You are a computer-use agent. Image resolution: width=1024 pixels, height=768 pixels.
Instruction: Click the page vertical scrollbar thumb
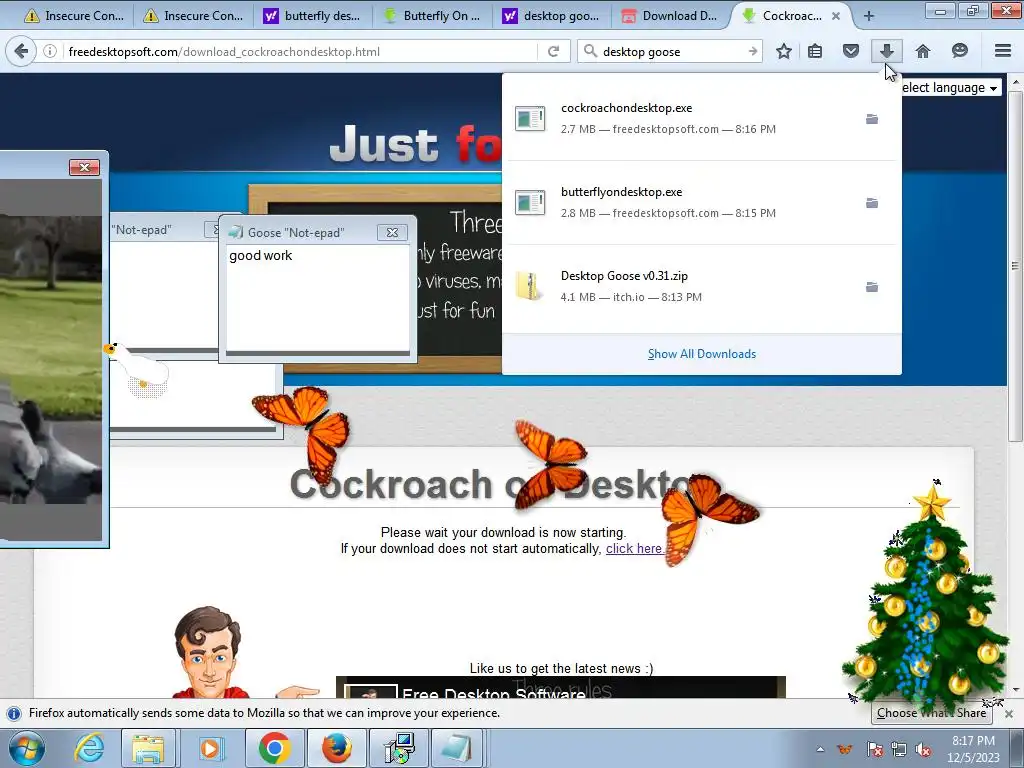1015,266
